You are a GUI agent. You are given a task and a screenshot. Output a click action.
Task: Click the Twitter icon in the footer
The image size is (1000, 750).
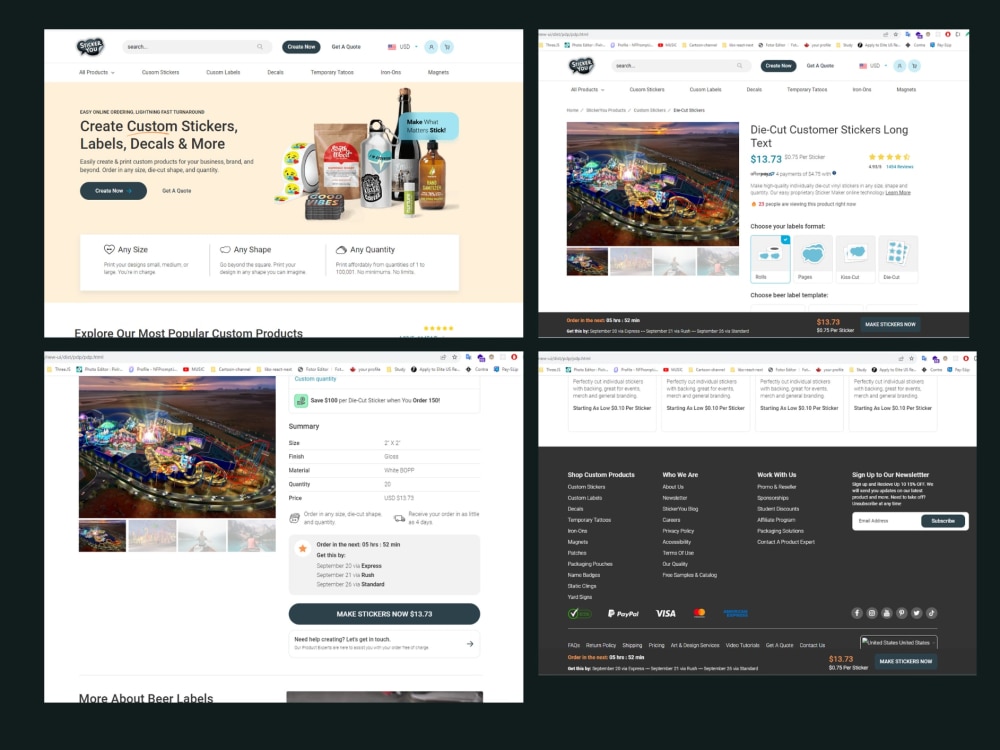pyautogui.click(x=916, y=613)
